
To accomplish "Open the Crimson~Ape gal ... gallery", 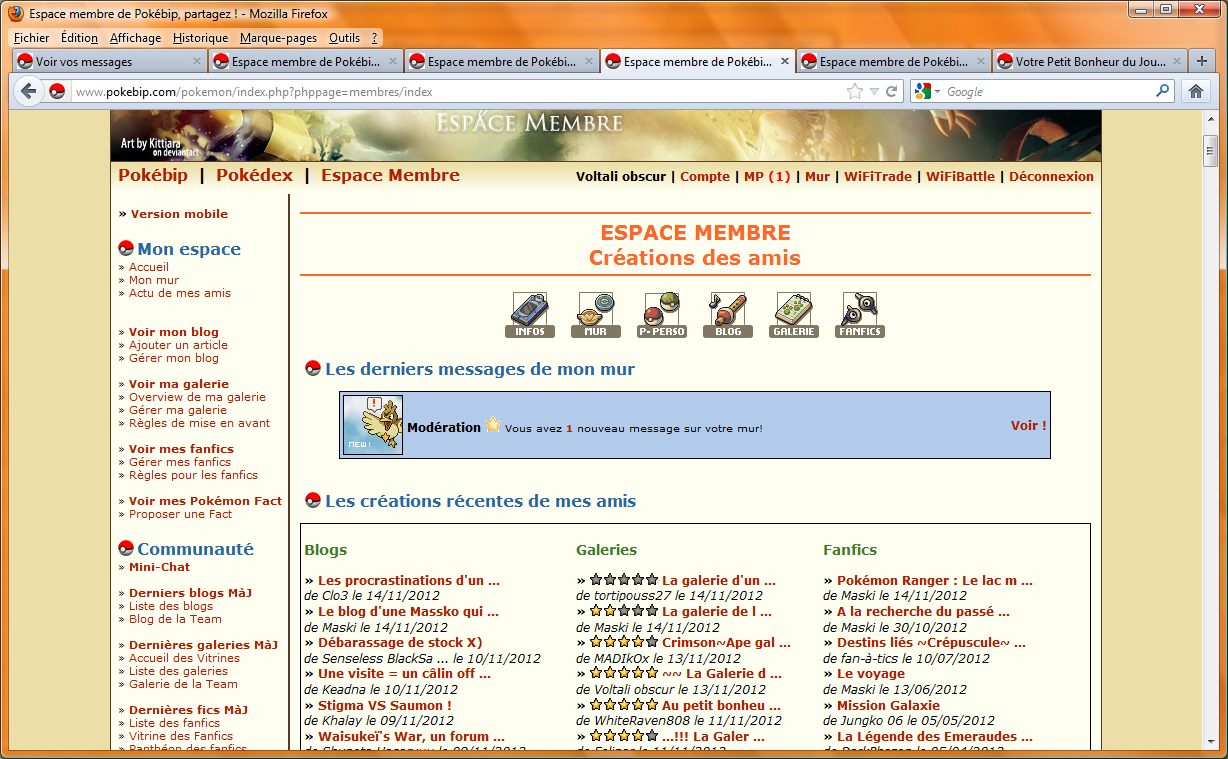I will coord(726,642).
